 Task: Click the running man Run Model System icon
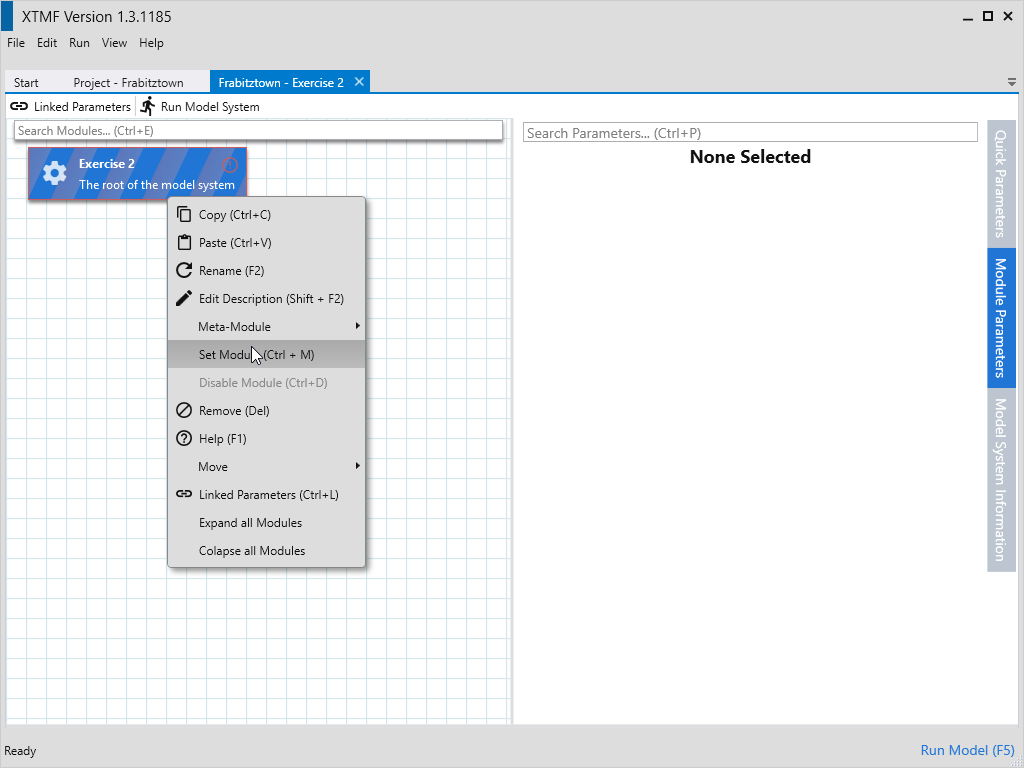tap(148, 107)
